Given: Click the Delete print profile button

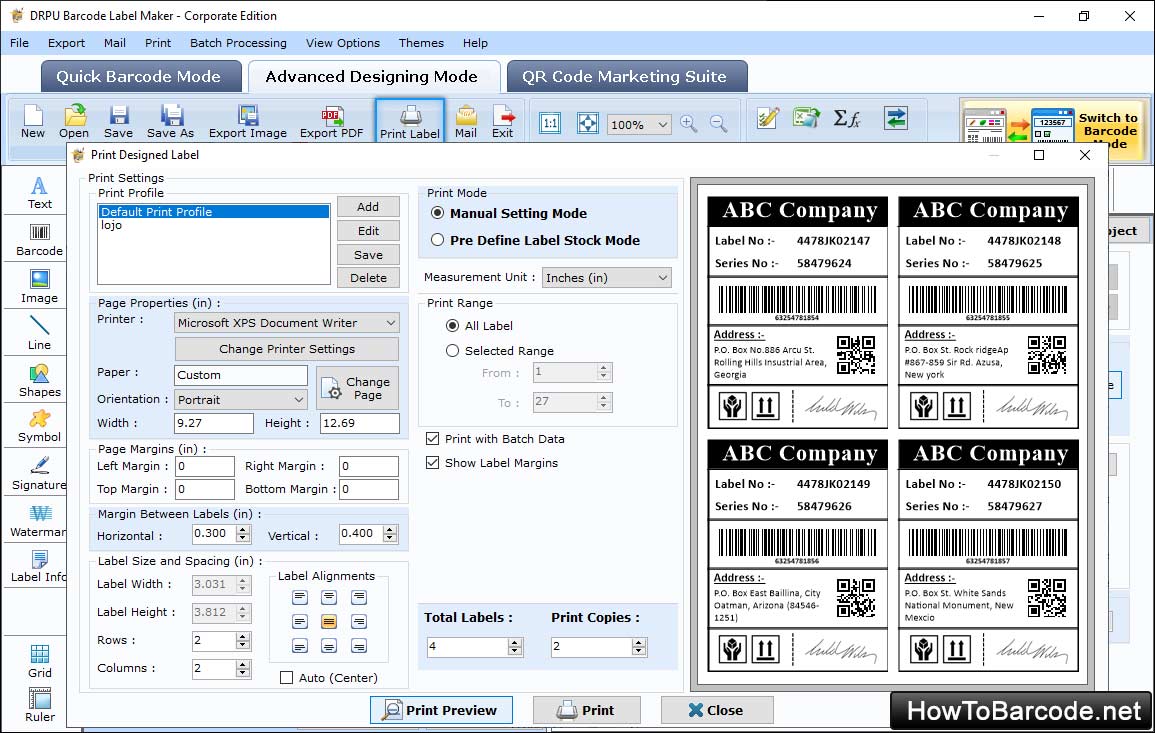Looking at the screenshot, I should tap(368, 278).
